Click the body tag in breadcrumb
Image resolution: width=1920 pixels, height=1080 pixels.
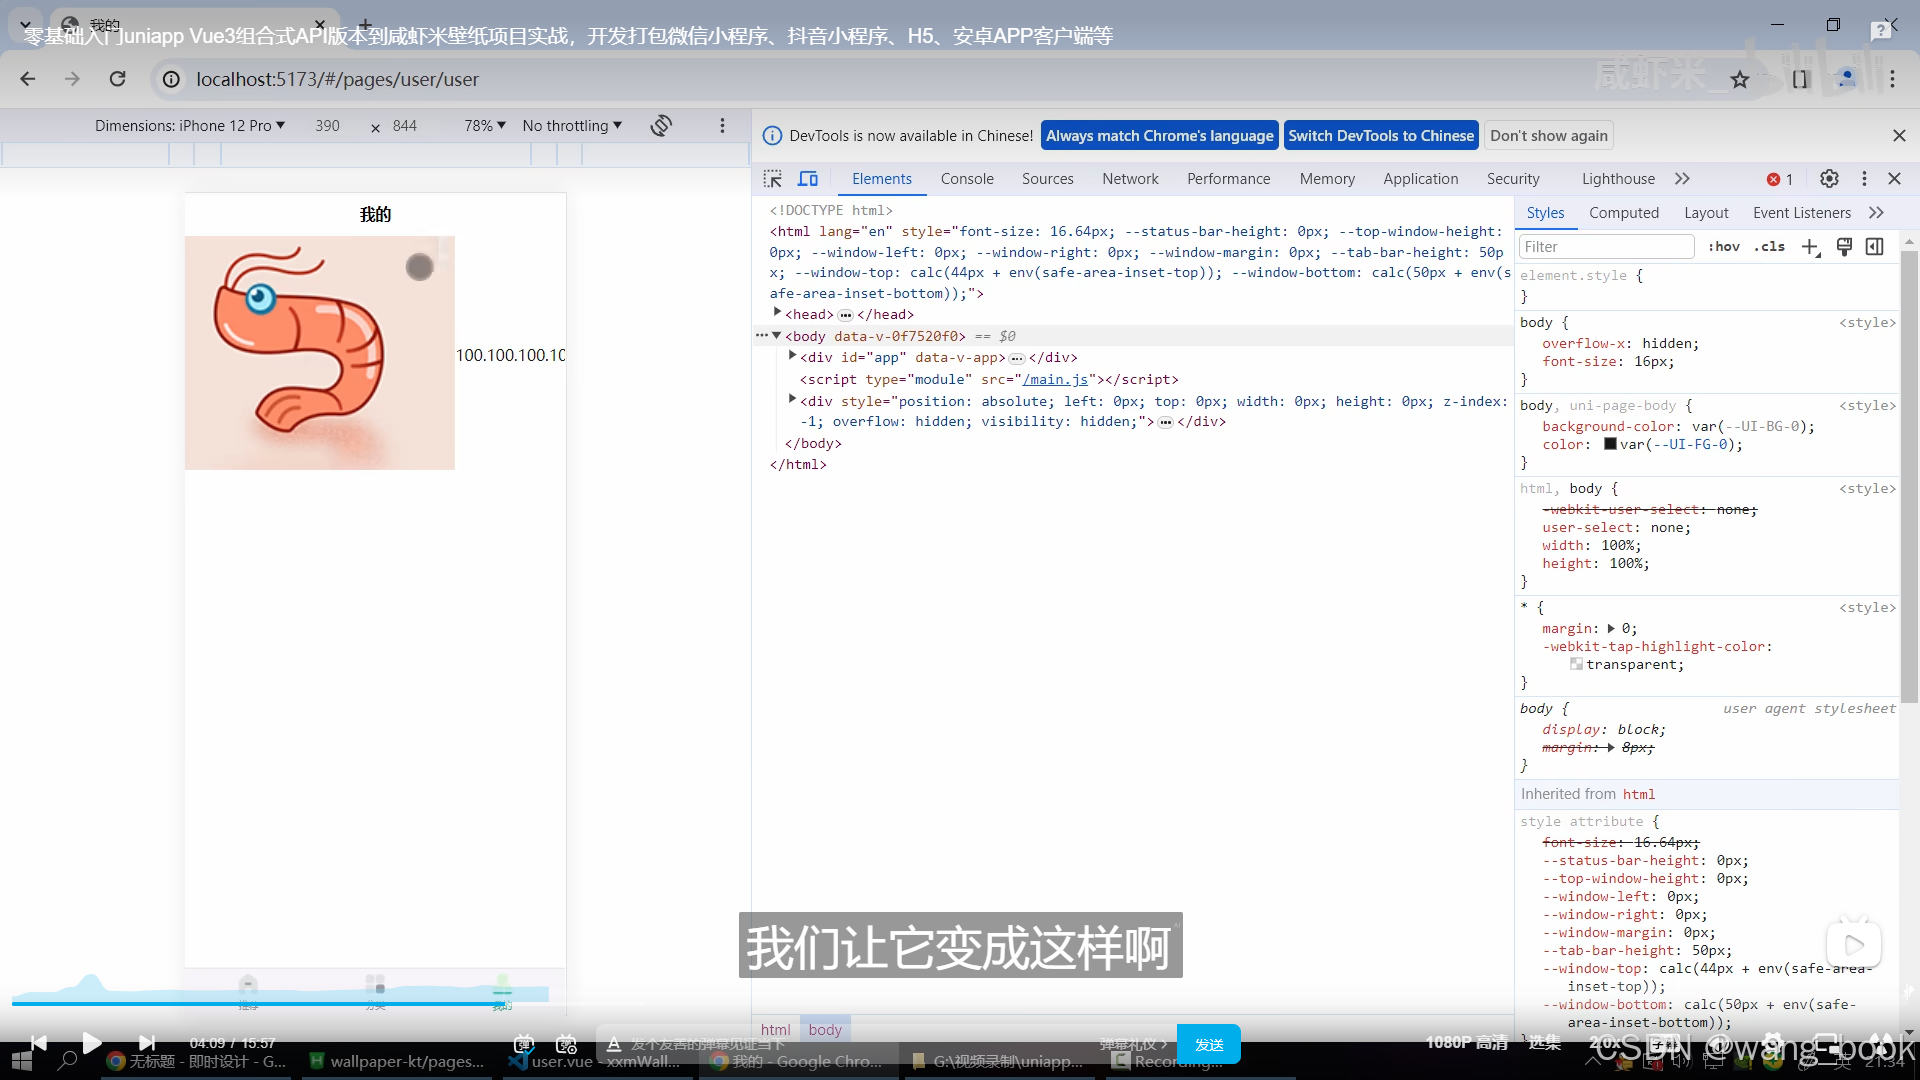825,1029
